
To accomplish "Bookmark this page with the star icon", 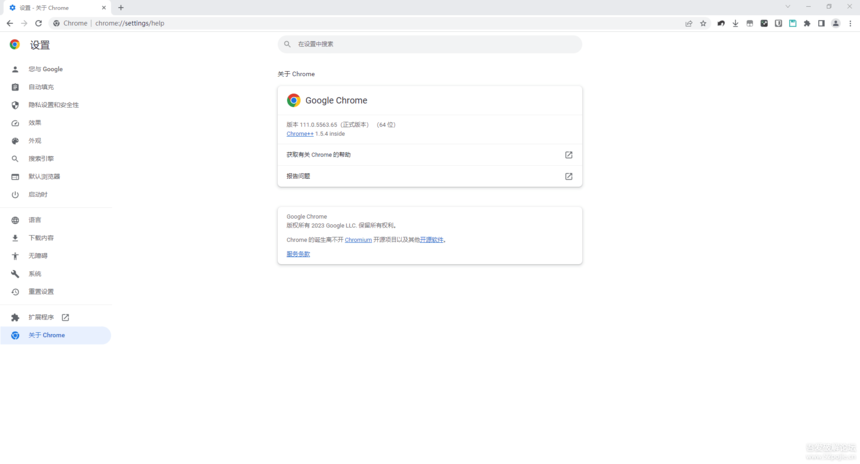I will [703, 24].
